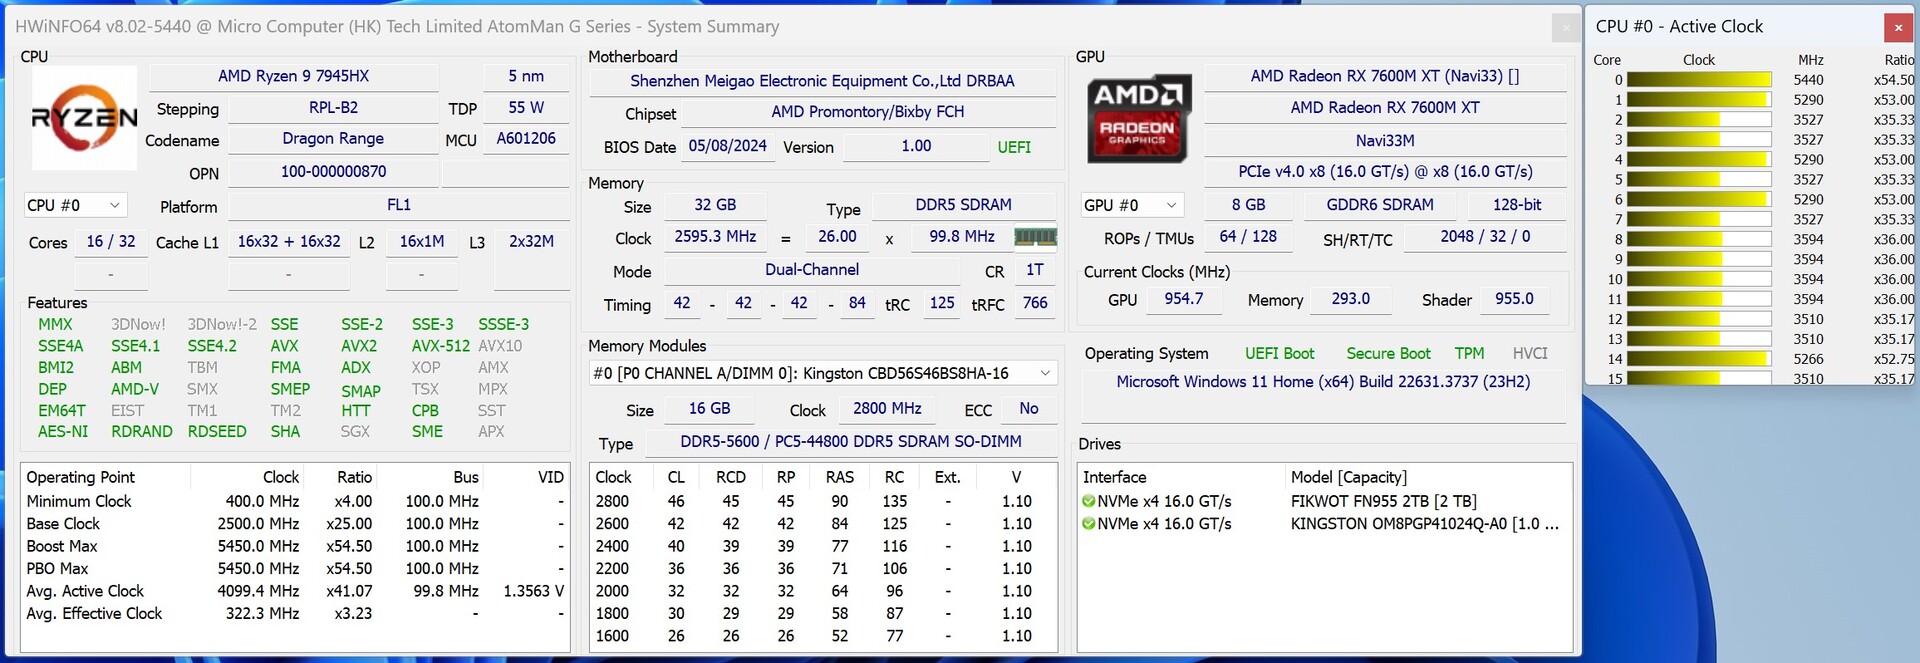Viewport: 1920px width, 663px height.
Task: Click the Avg. Effective Clock row
Action: point(296,613)
